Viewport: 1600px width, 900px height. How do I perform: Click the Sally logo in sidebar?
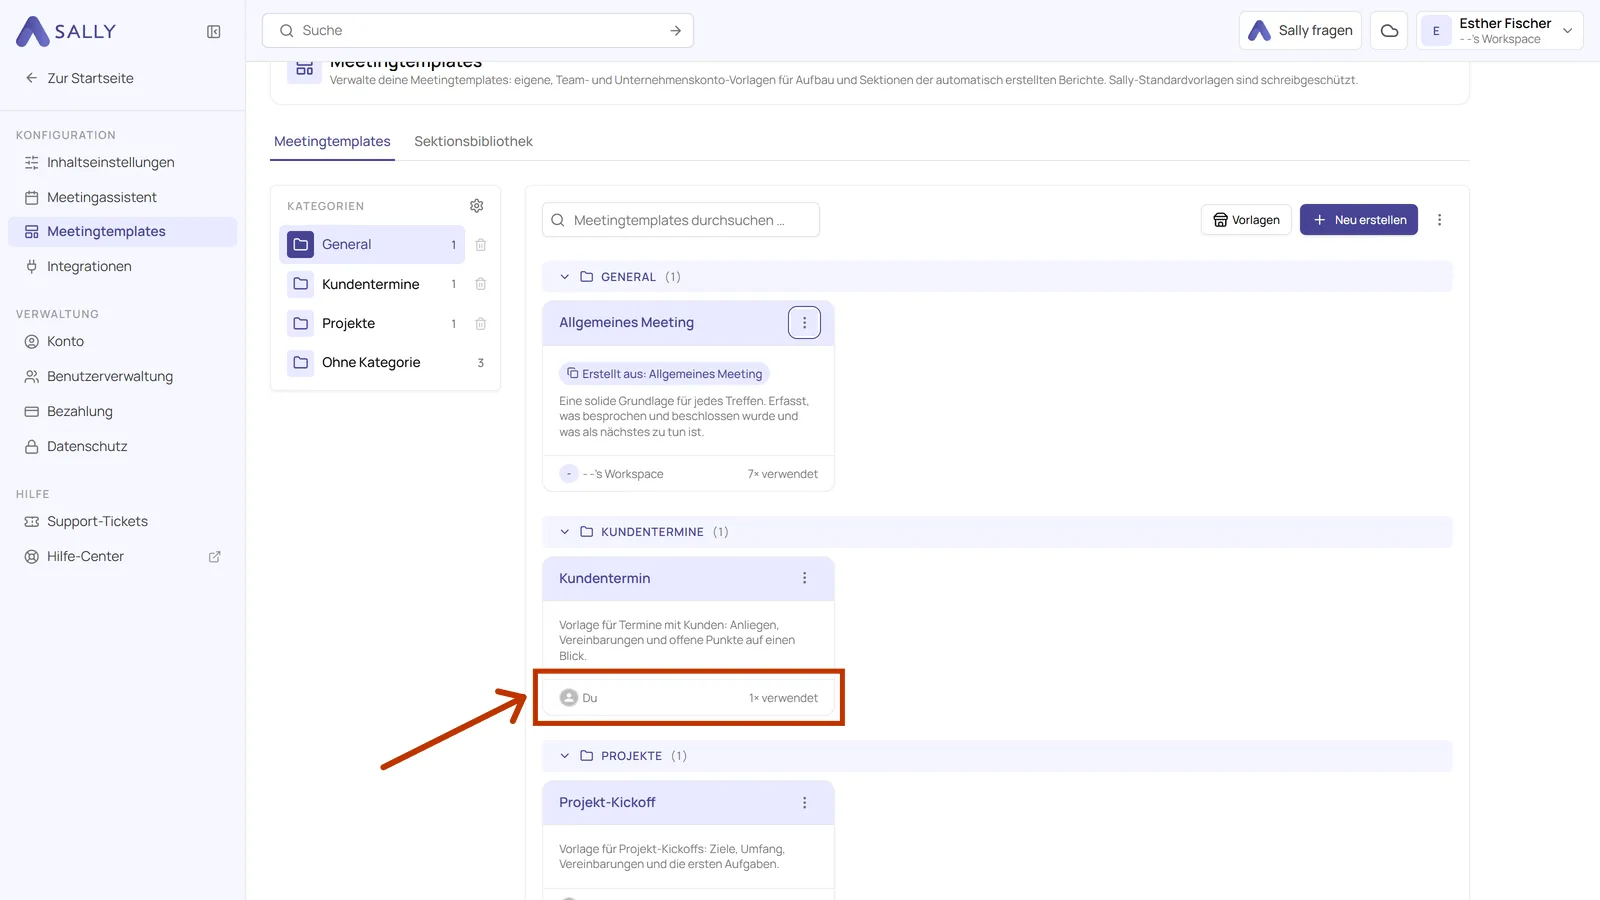66,31
